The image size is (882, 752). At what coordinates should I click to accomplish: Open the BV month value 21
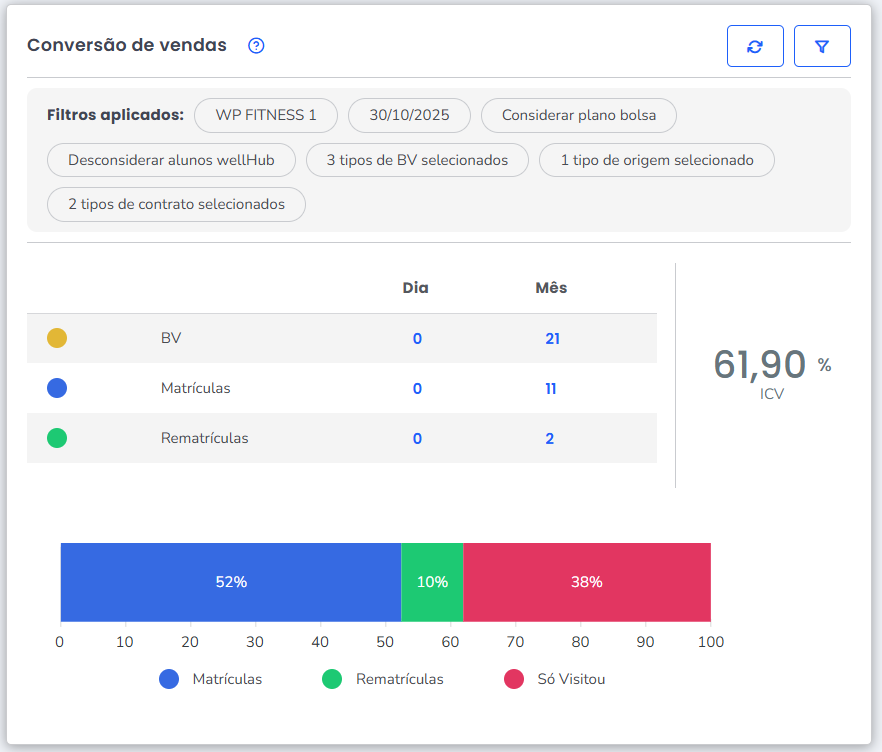(552, 339)
